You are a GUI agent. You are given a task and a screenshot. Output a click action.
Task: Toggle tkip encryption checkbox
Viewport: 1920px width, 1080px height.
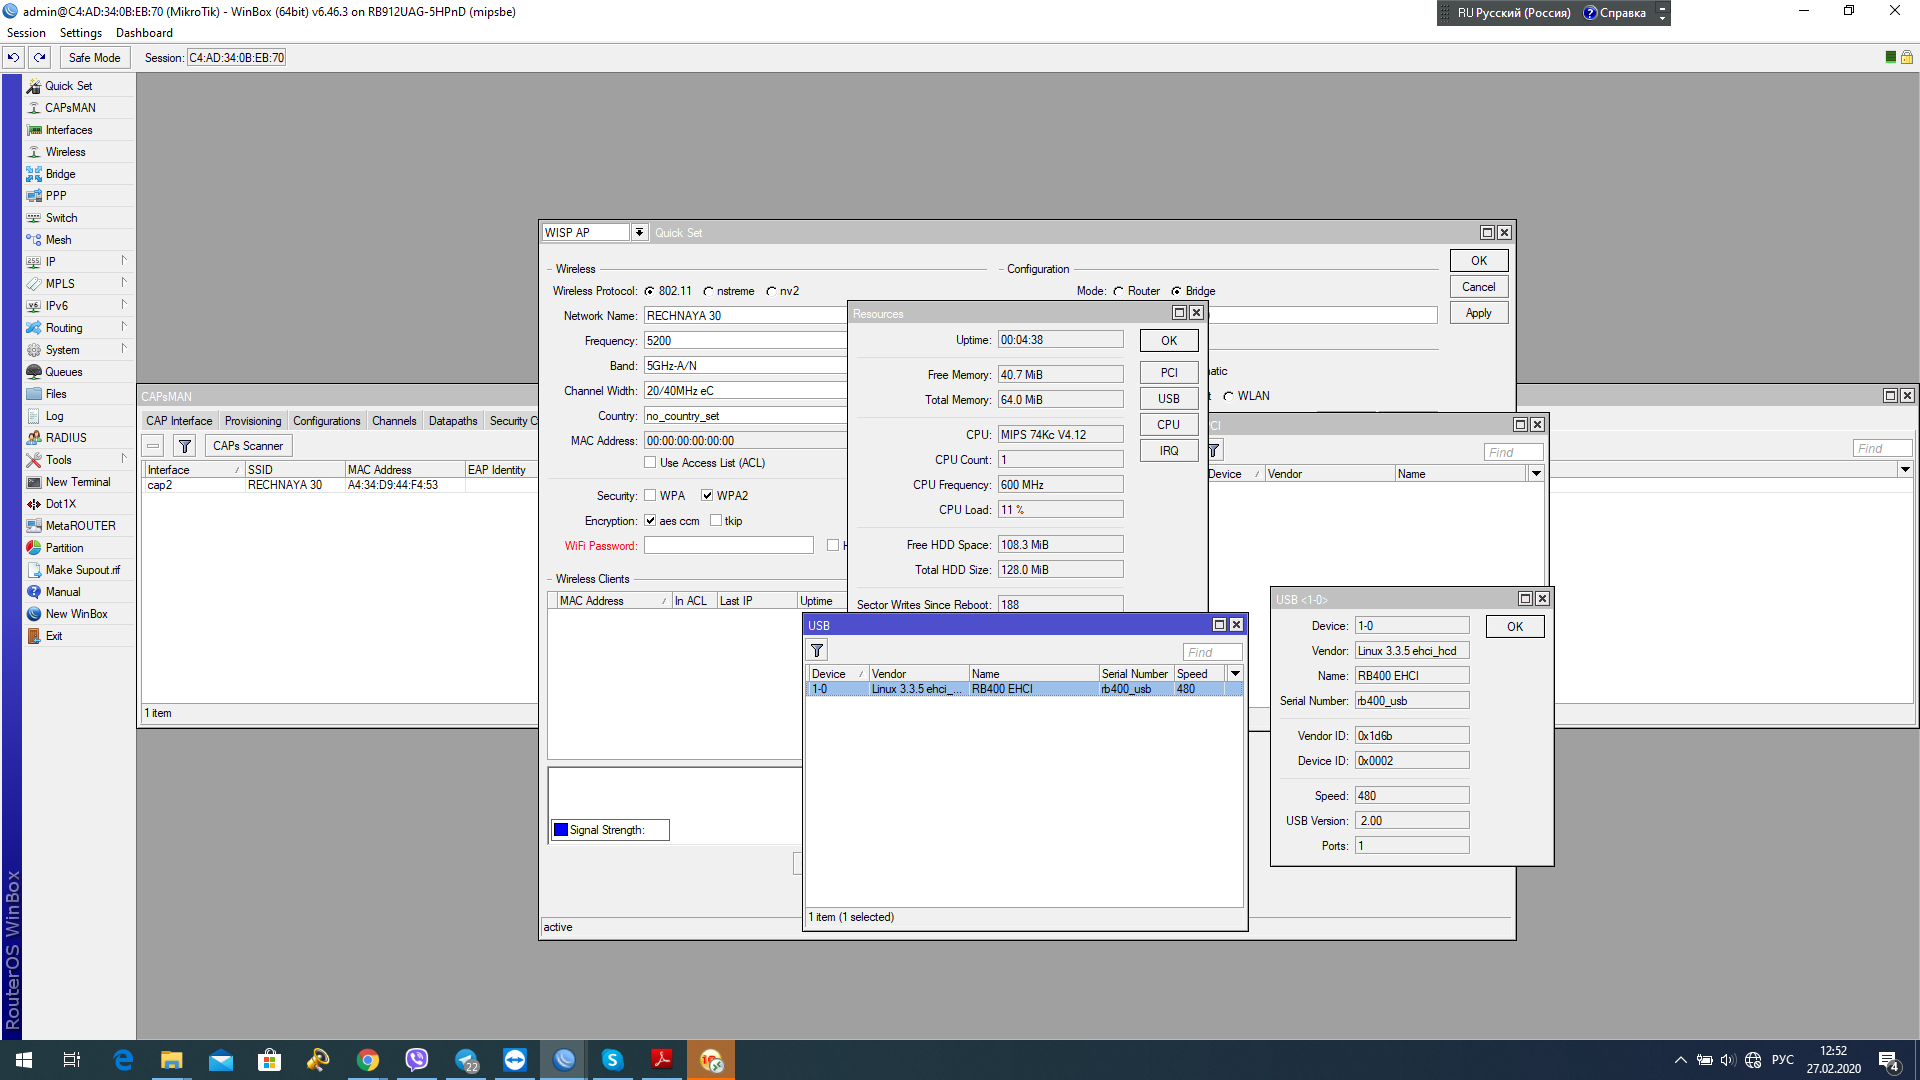coord(716,521)
